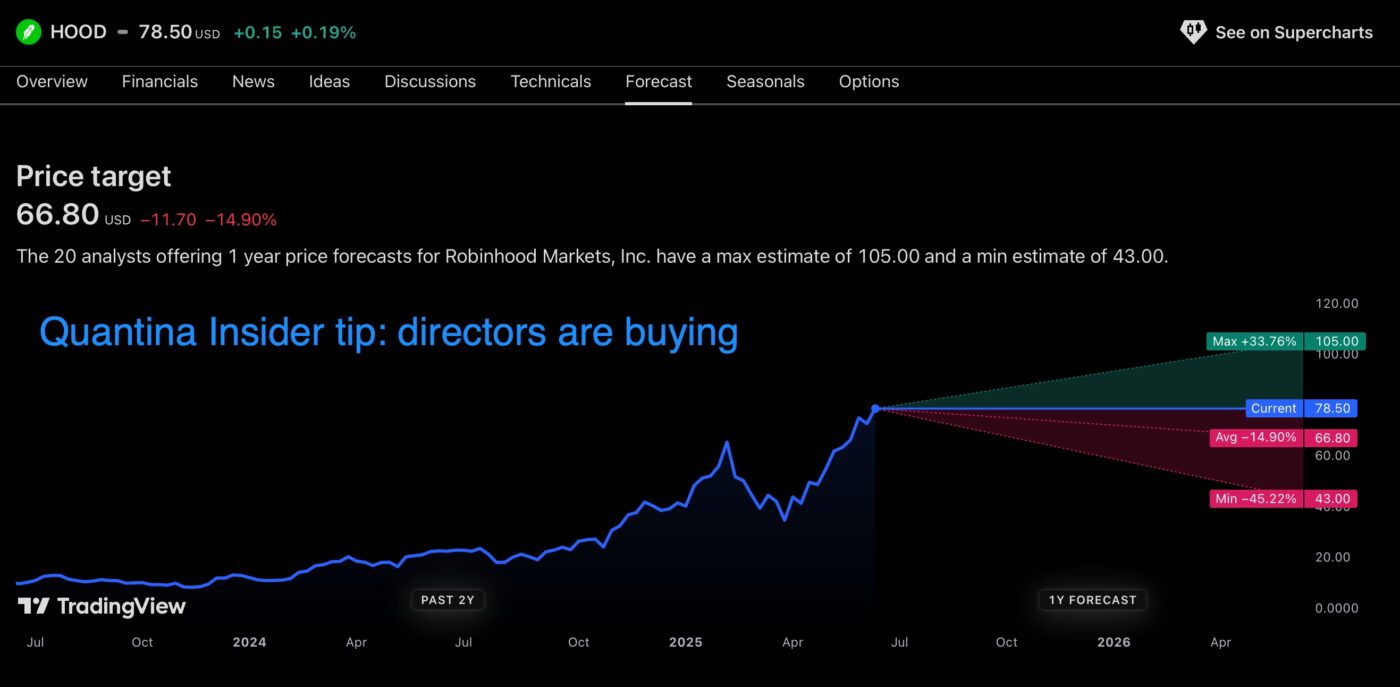
Task: Open the Options tab
Action: 869,82
